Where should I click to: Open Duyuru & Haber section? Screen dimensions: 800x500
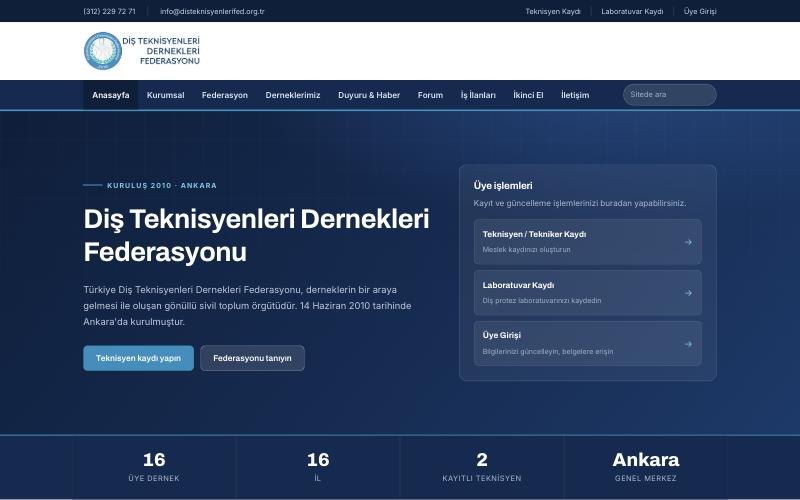[369, 95]
